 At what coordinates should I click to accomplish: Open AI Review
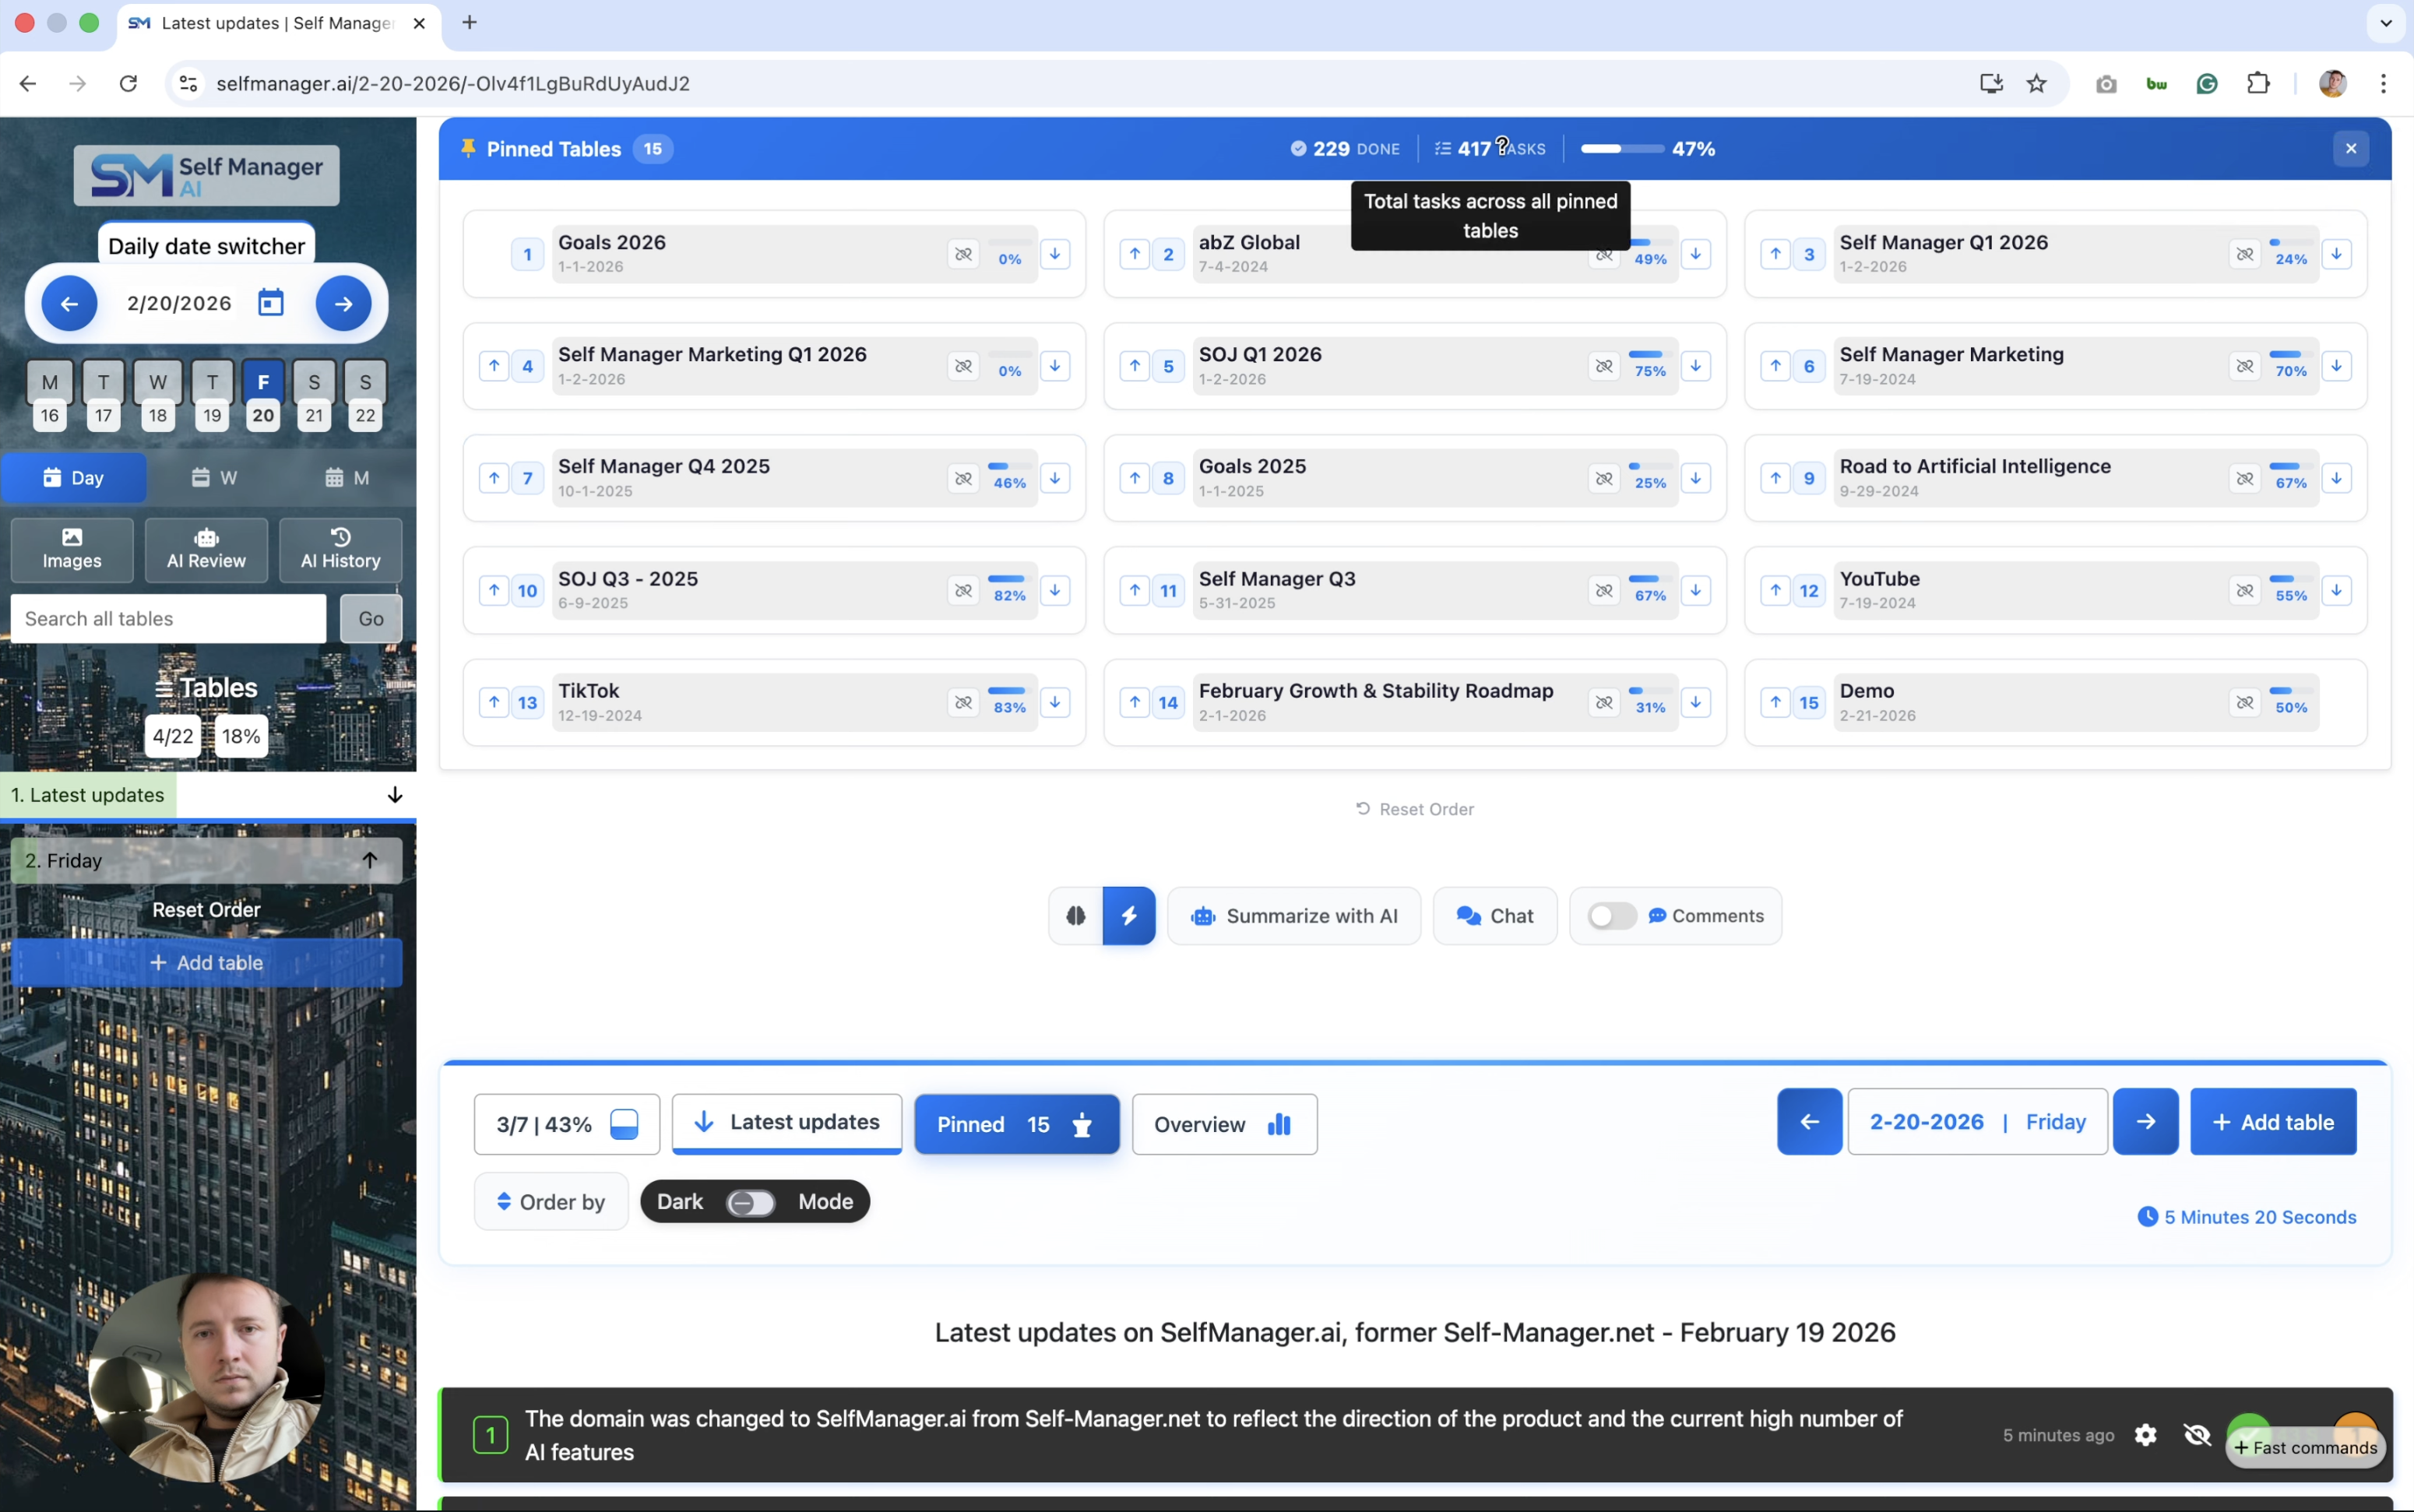206,549
